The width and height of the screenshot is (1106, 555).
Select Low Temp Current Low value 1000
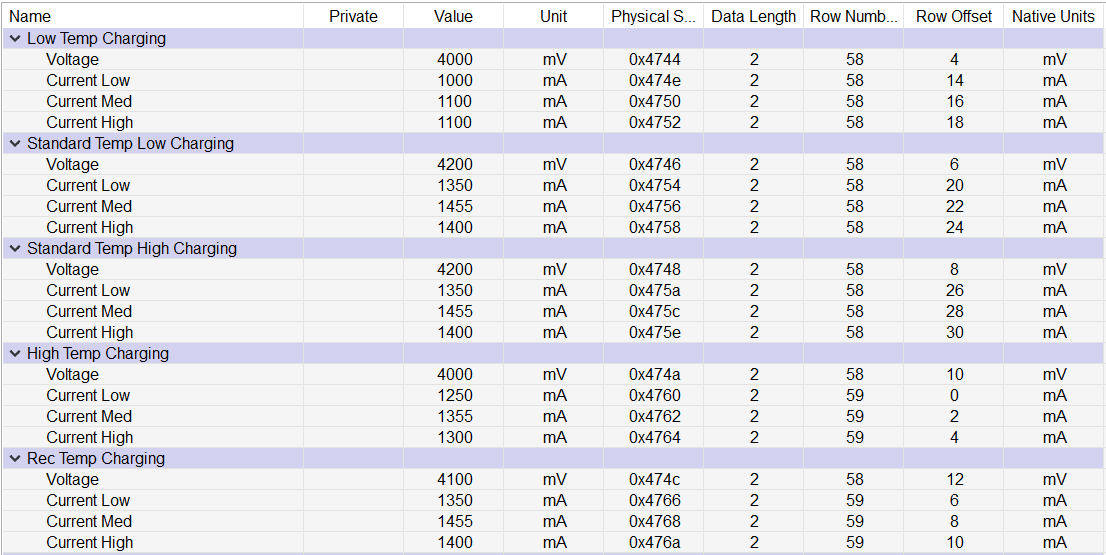455,81
